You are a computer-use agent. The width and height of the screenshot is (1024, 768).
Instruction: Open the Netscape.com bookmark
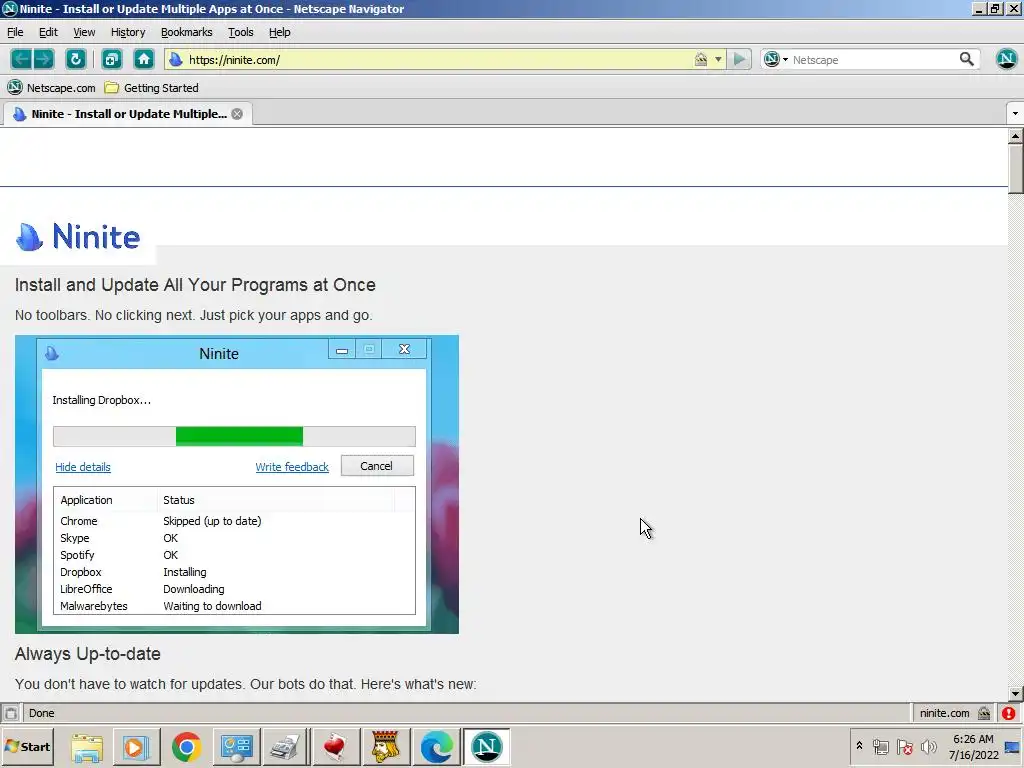point(52,88)
